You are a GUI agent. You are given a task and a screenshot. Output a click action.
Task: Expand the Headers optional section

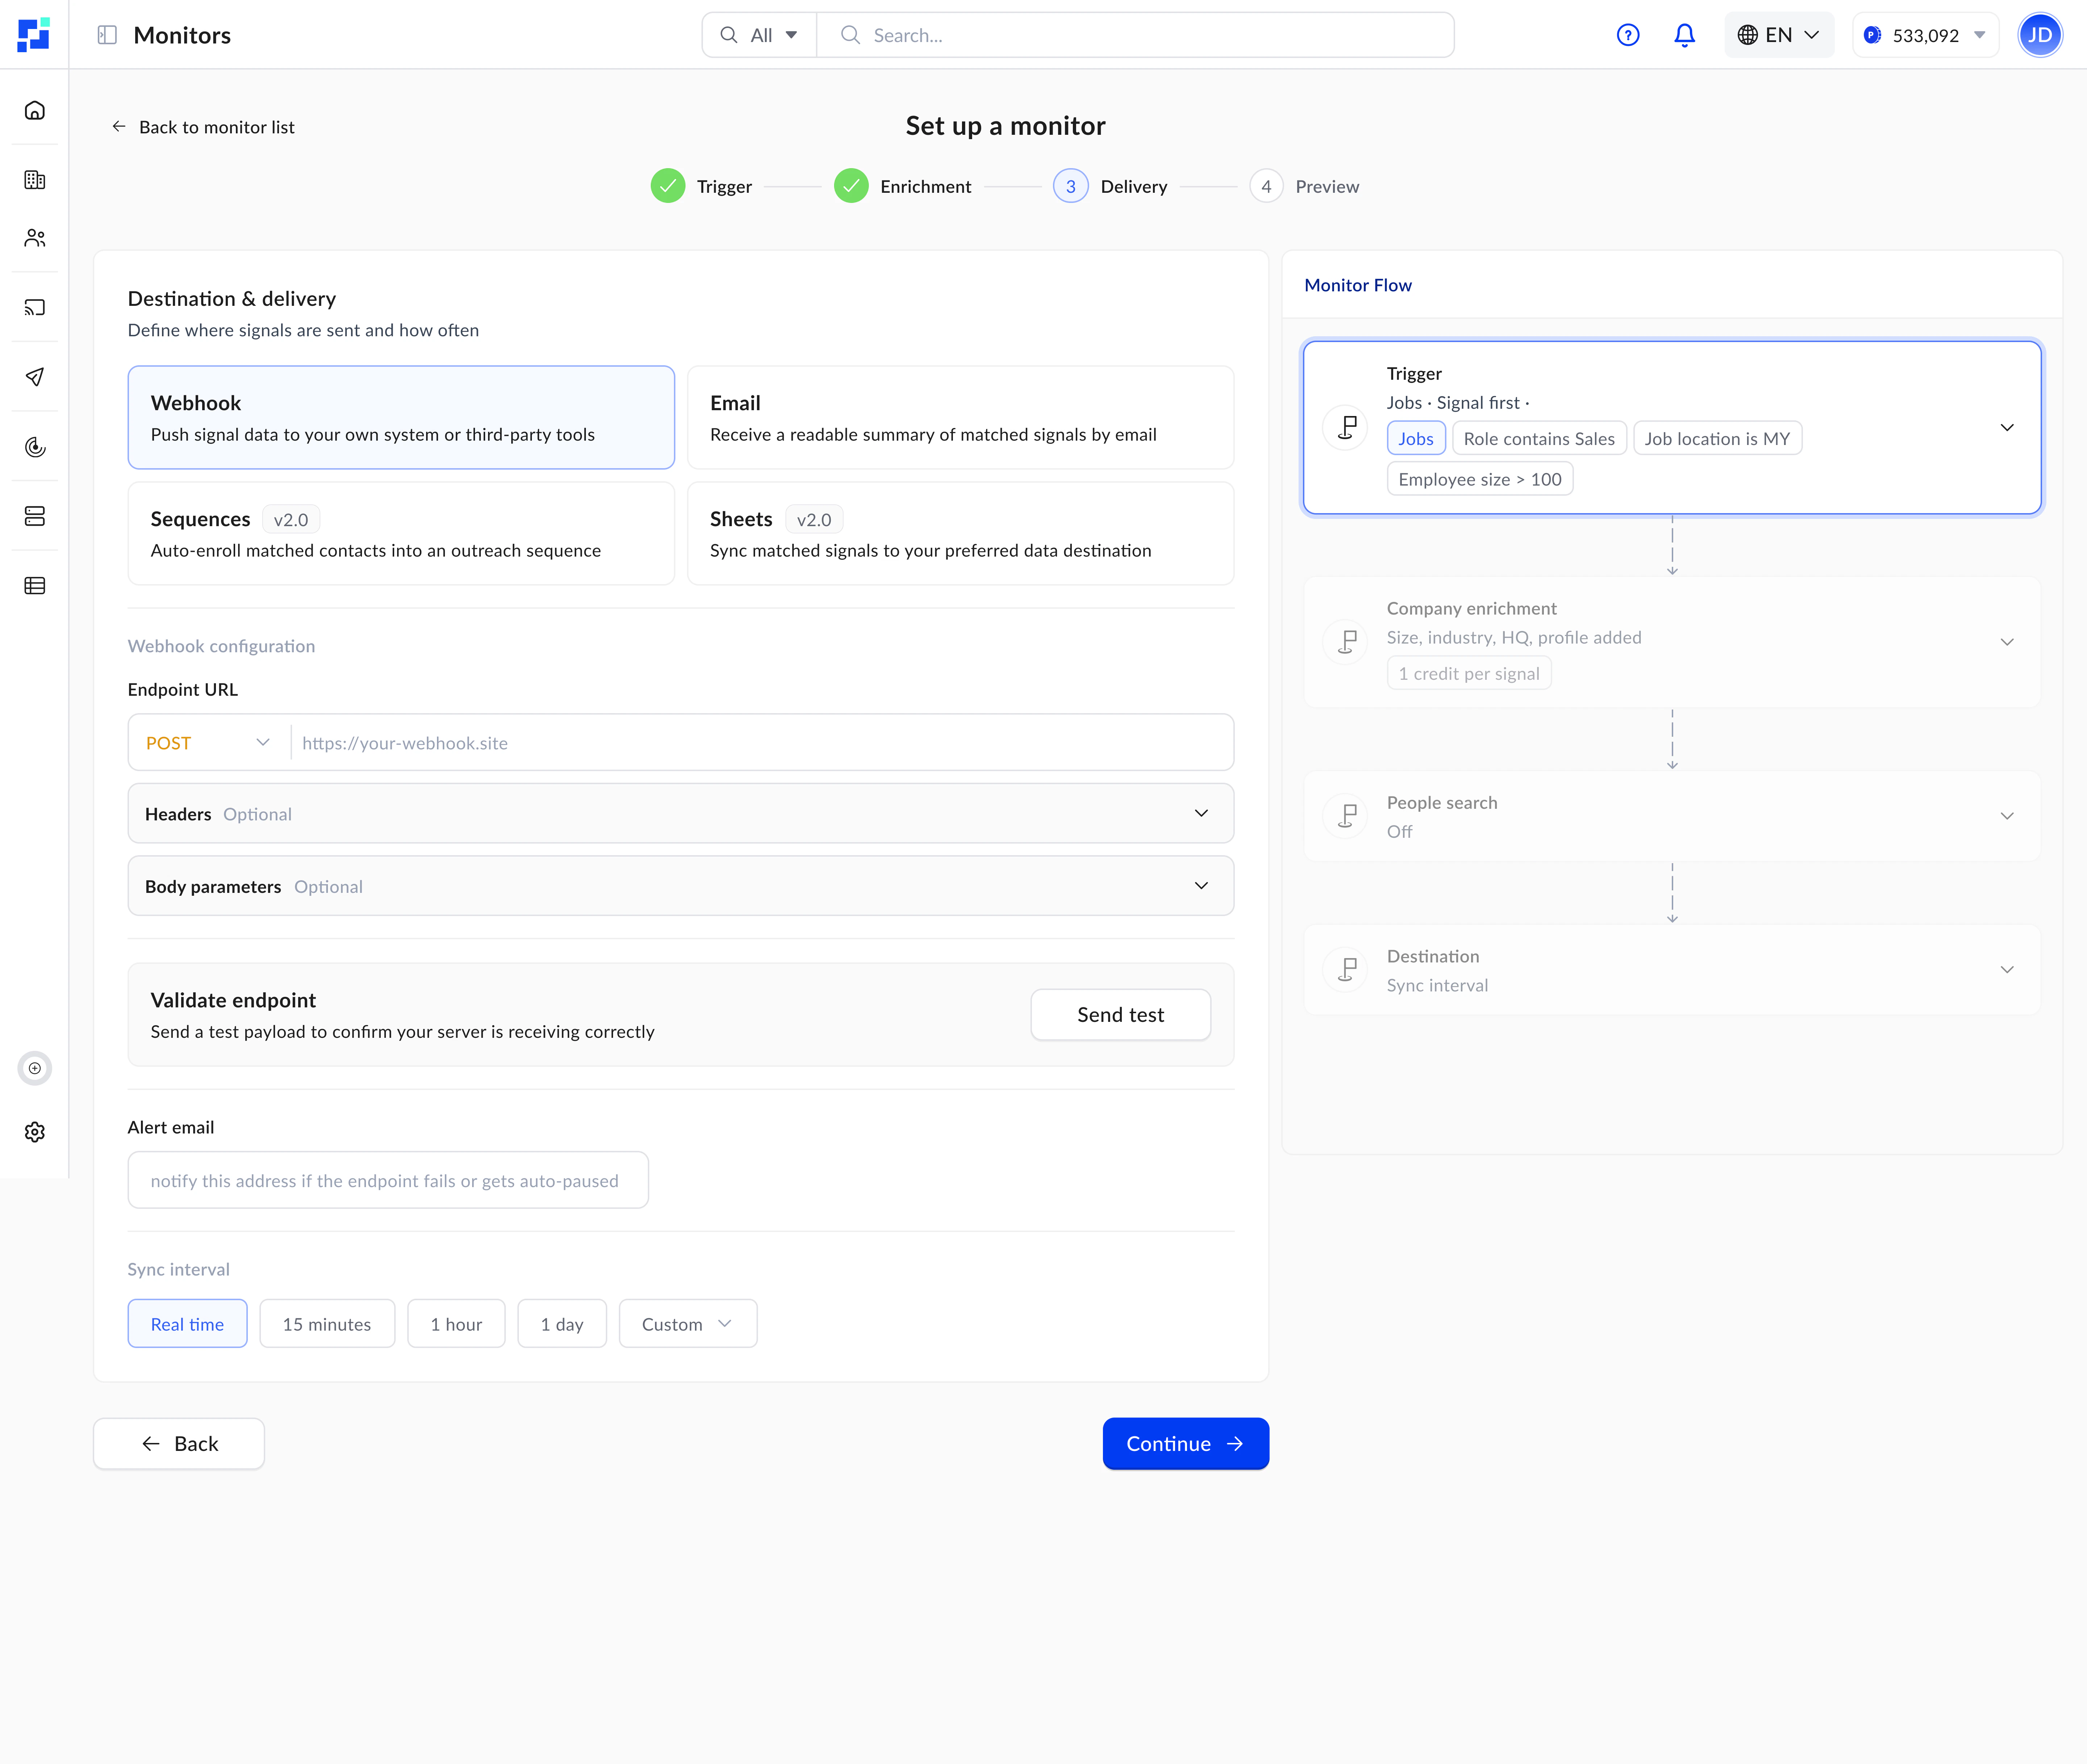680,814
